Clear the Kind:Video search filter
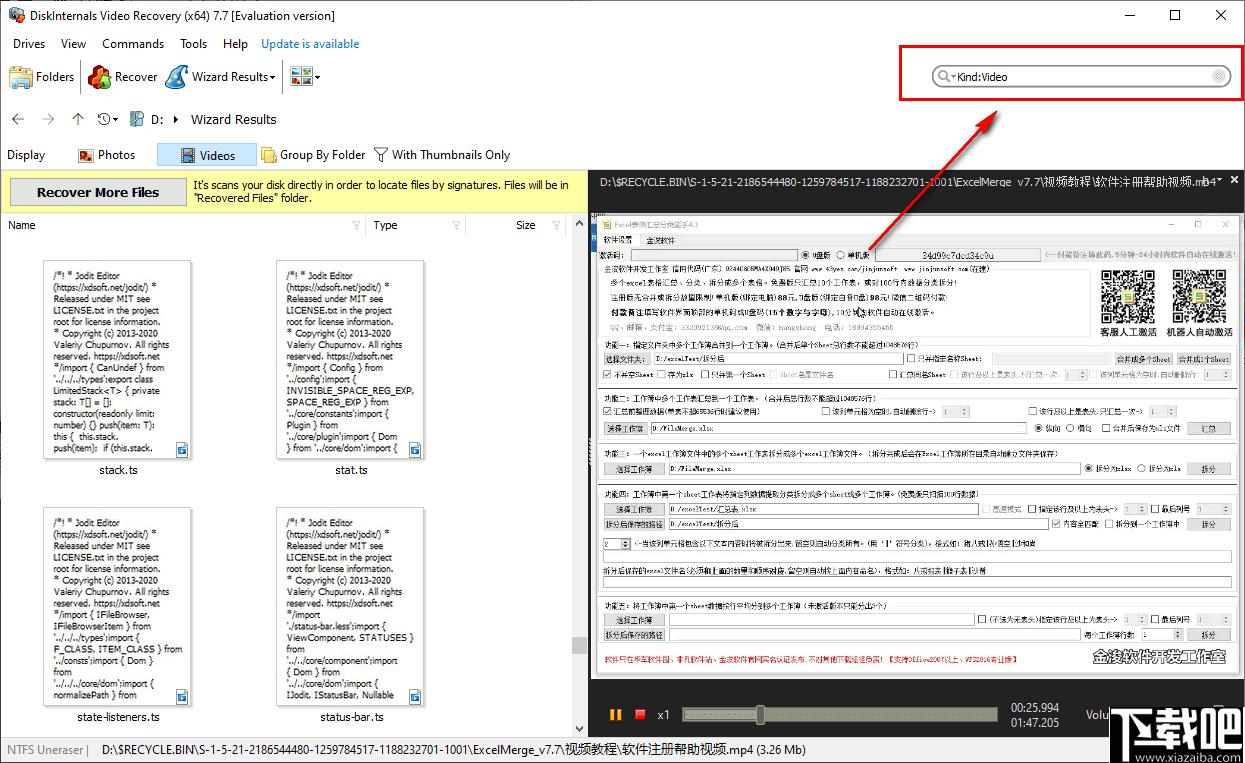 tap(1218, 77)
